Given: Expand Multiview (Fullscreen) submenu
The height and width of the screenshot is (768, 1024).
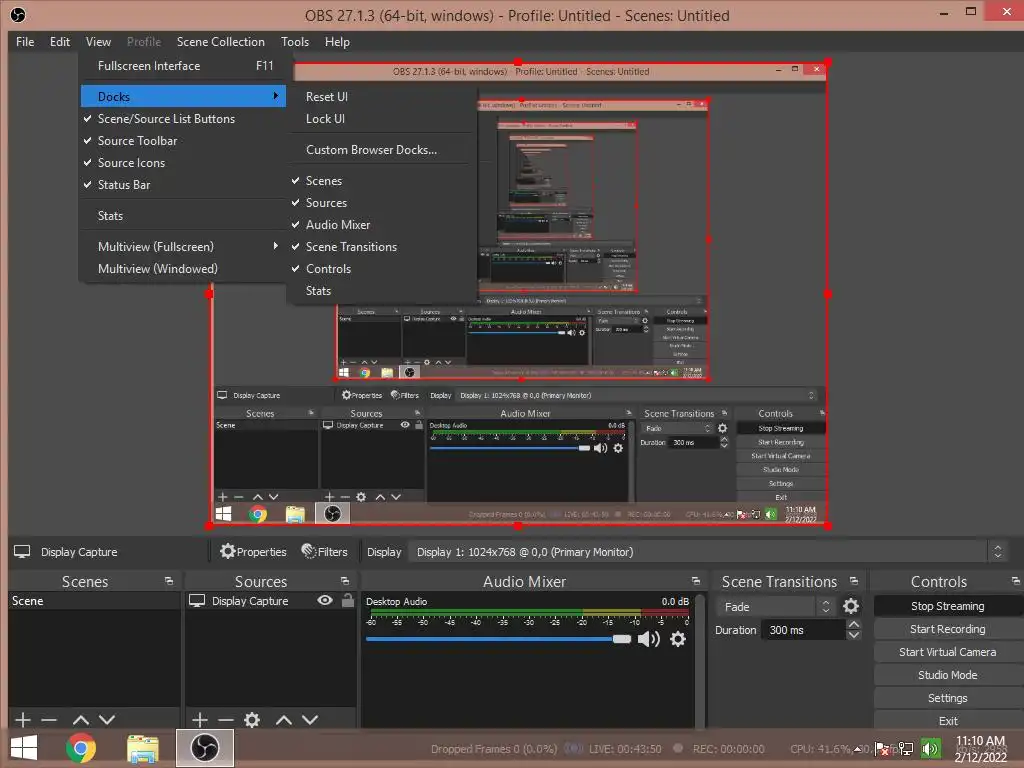Looking at the screenshot, I should [x=183, y=247].
